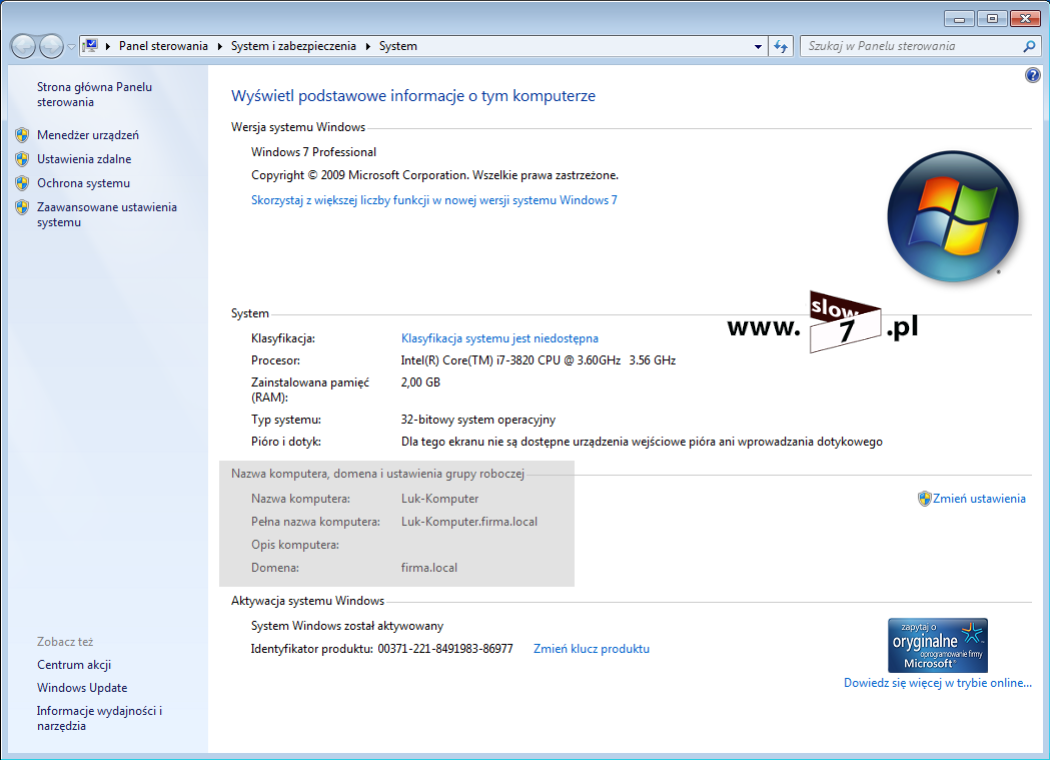The image size is (1050, 760).
Task: Click Zmień ustawienia link
Action: point(979,499)
